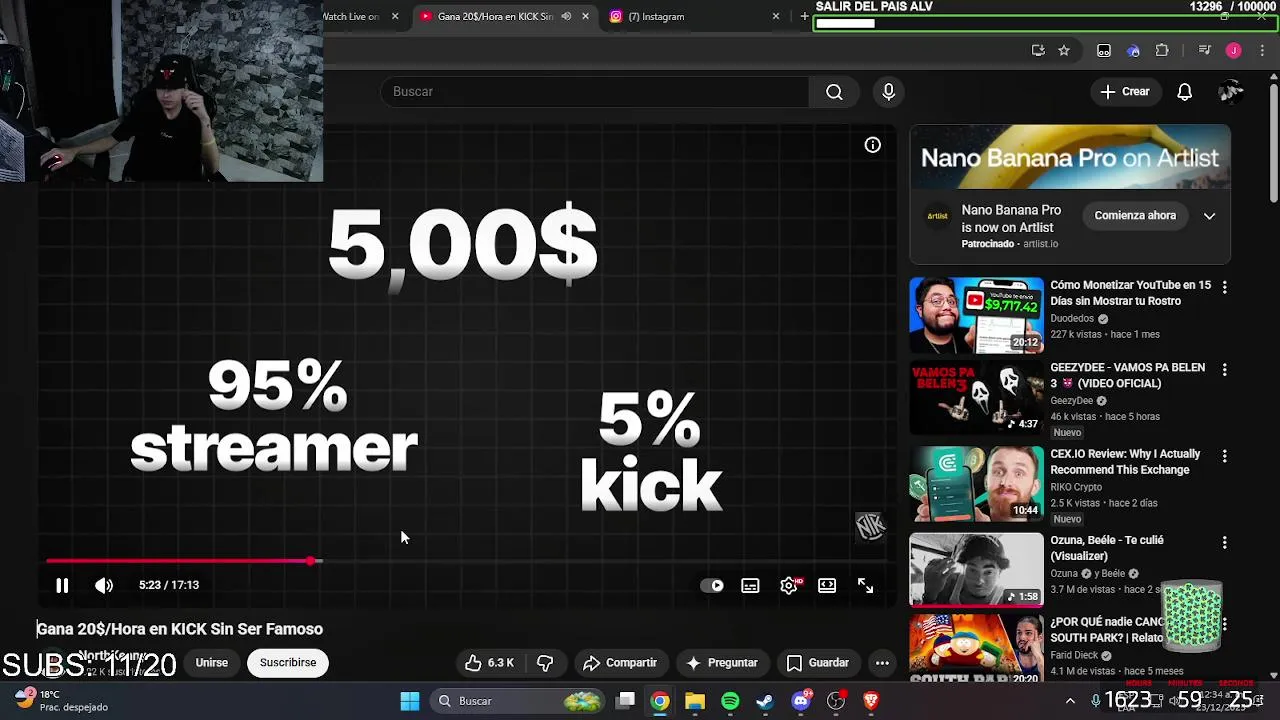This screenshot has height=720, width=1280.
Task: Open YouTube account avatar menu
Action: tap(1231, 92)
